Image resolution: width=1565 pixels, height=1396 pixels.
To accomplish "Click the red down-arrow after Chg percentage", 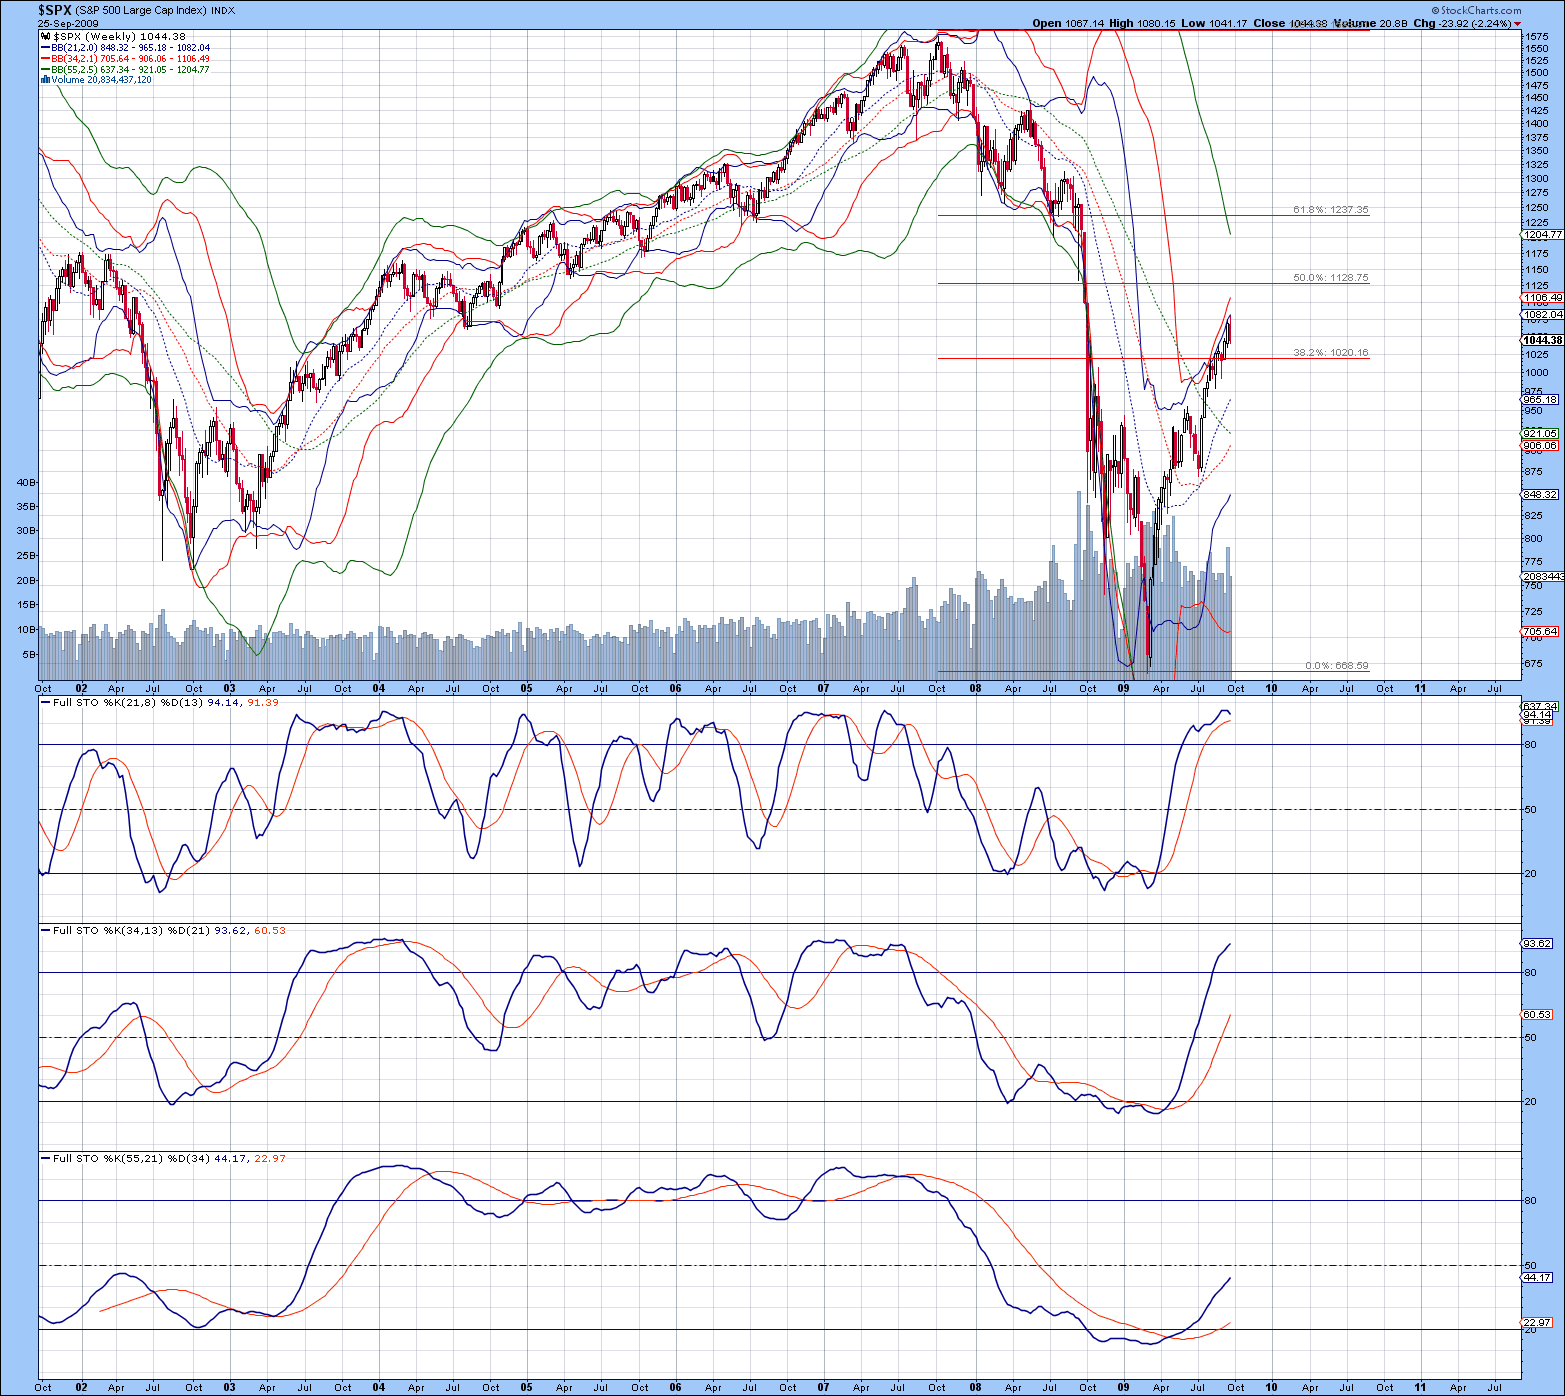I will point(1518,24).
